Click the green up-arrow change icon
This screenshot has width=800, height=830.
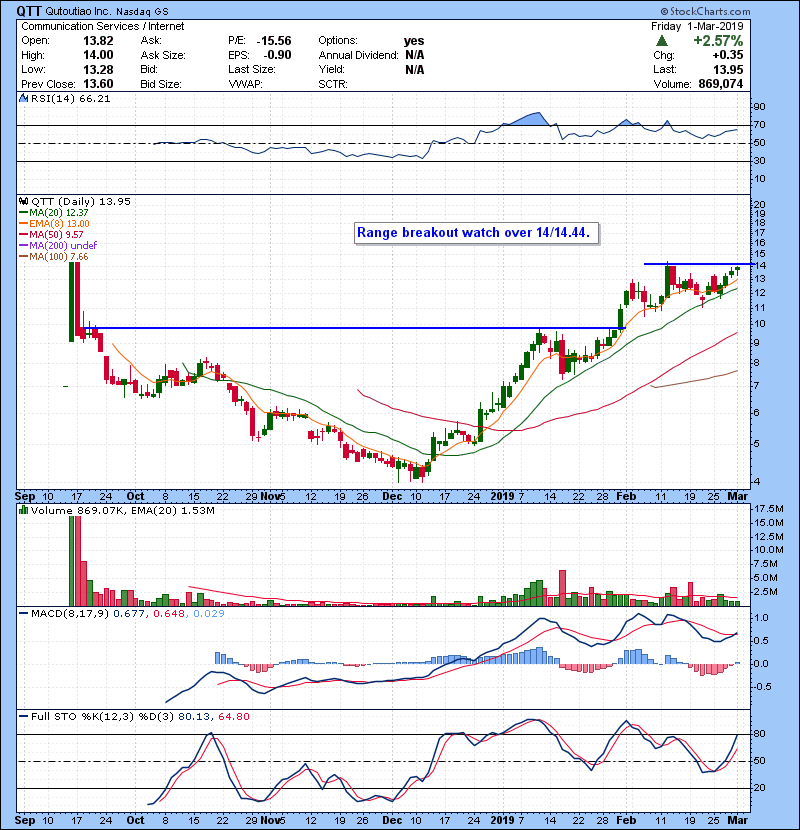661,41
